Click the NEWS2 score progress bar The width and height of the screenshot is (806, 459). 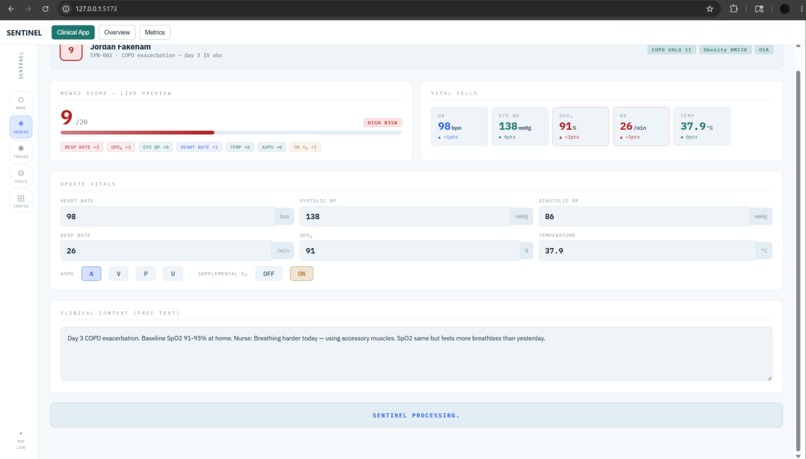[231, 133]
